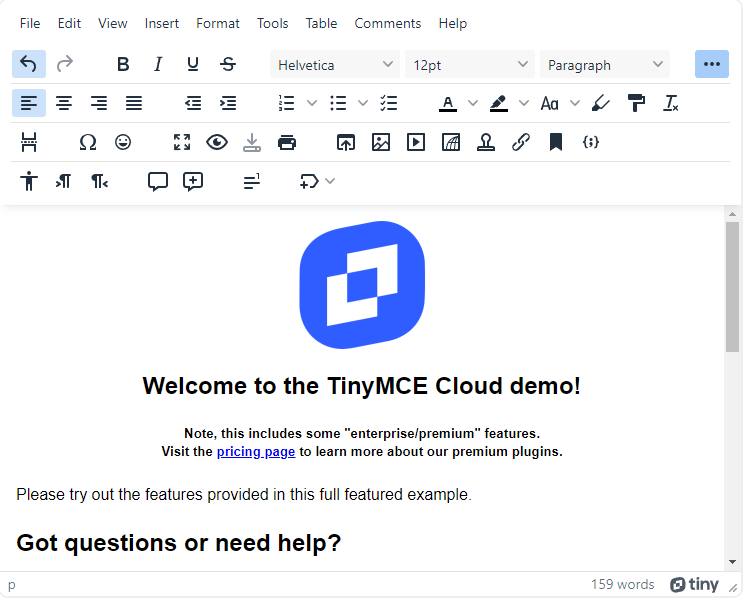This screenshot has width=747, height=601.
Task: Click the Undo arrow icon
Action: click(29, 64)
